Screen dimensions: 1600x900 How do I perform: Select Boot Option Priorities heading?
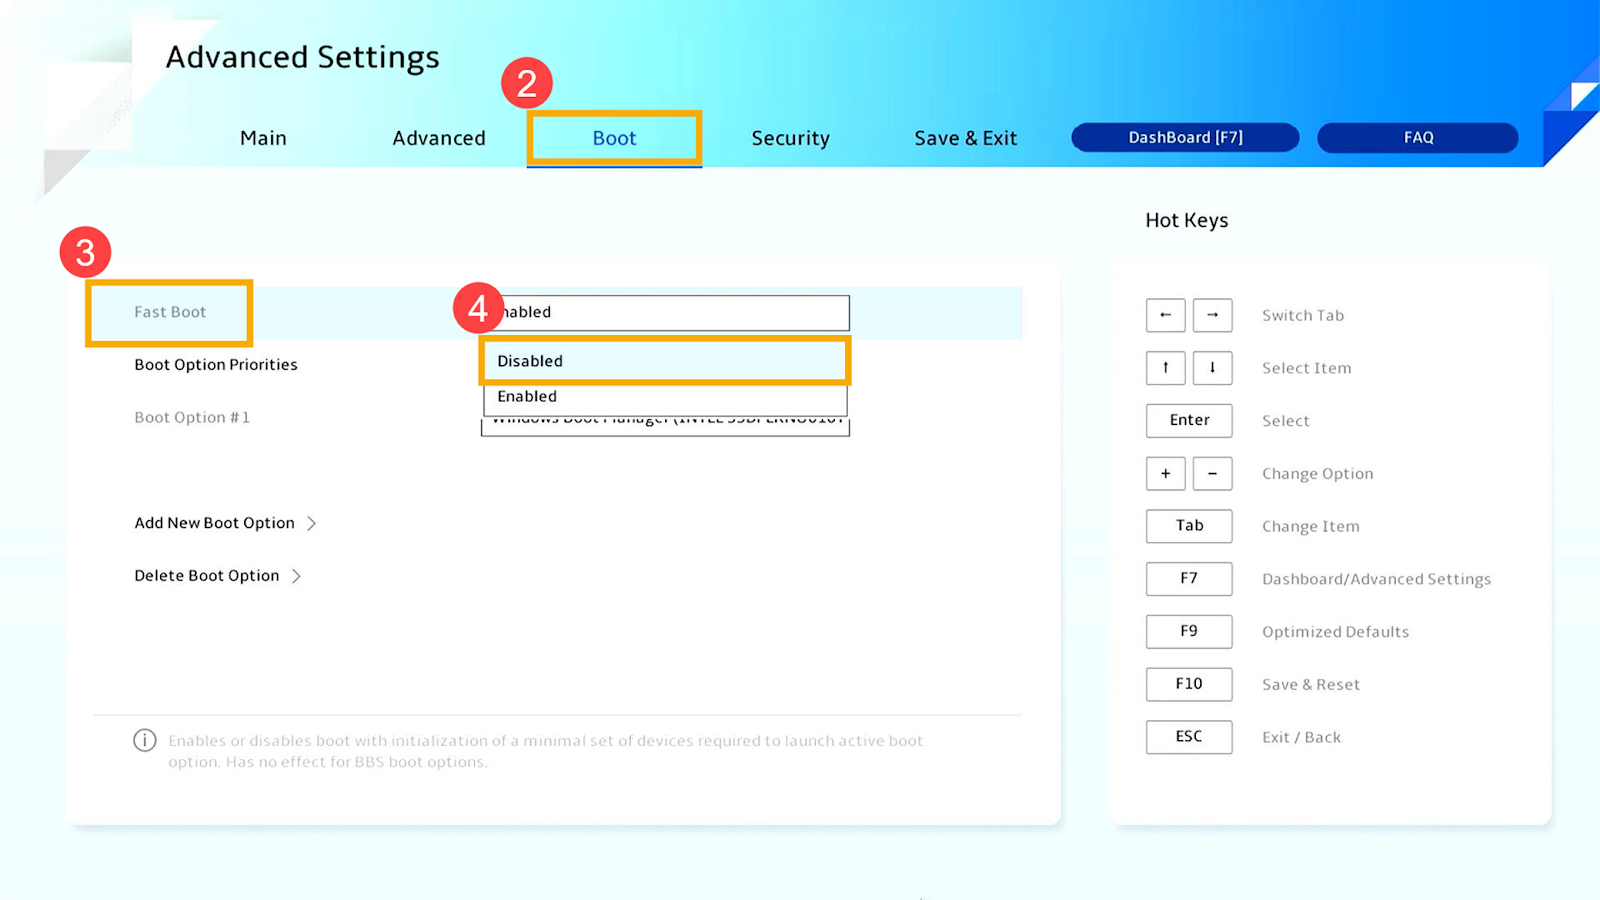tap(216, 365)
